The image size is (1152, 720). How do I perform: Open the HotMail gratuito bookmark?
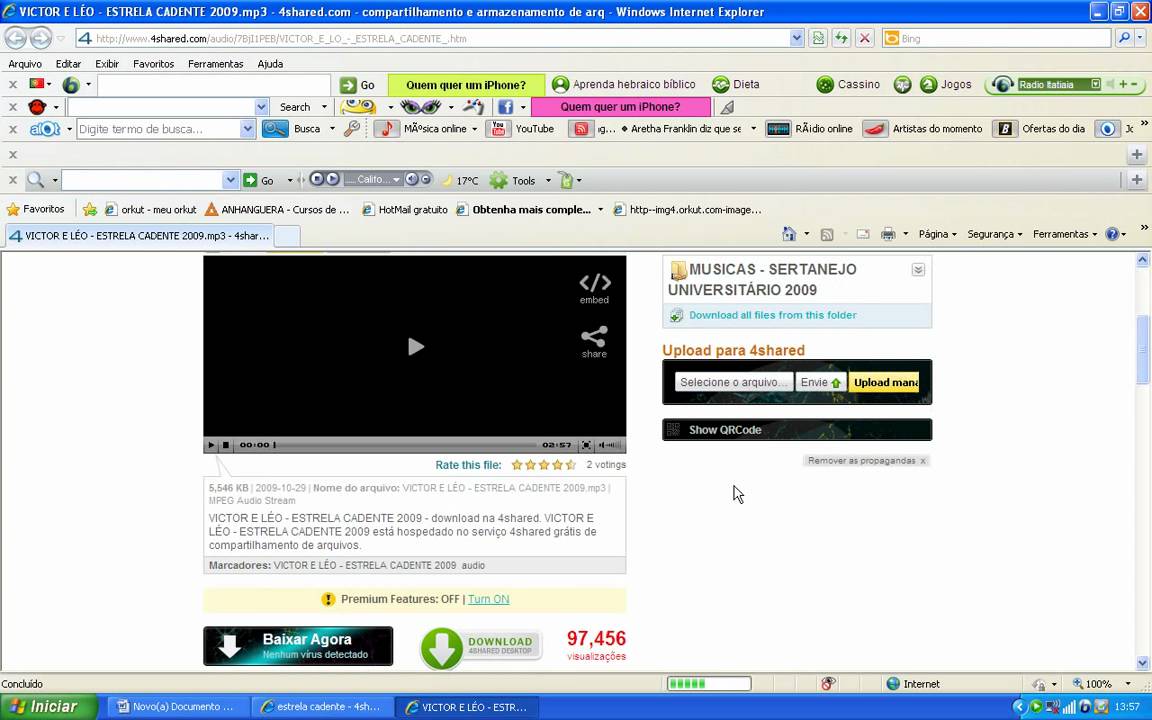tap(405, 209)
